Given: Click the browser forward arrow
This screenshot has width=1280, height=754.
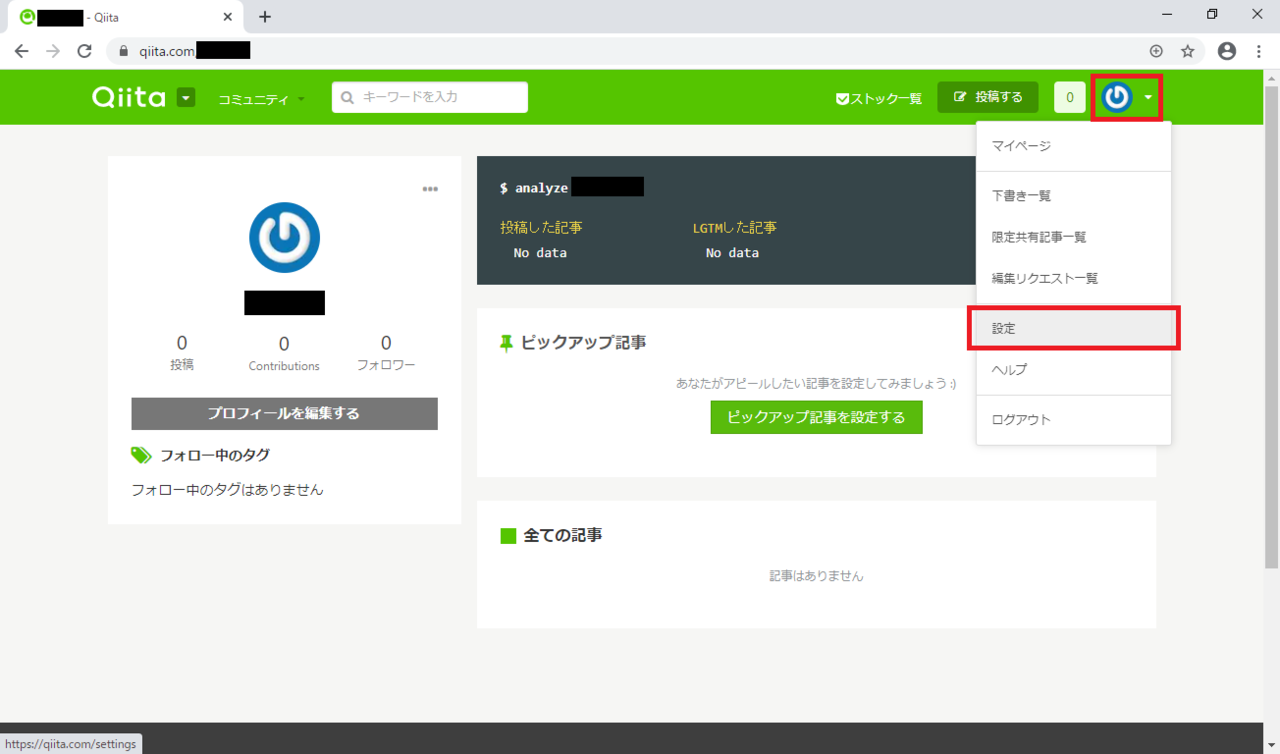Looking at the screenshot, I should click(53, 51).
